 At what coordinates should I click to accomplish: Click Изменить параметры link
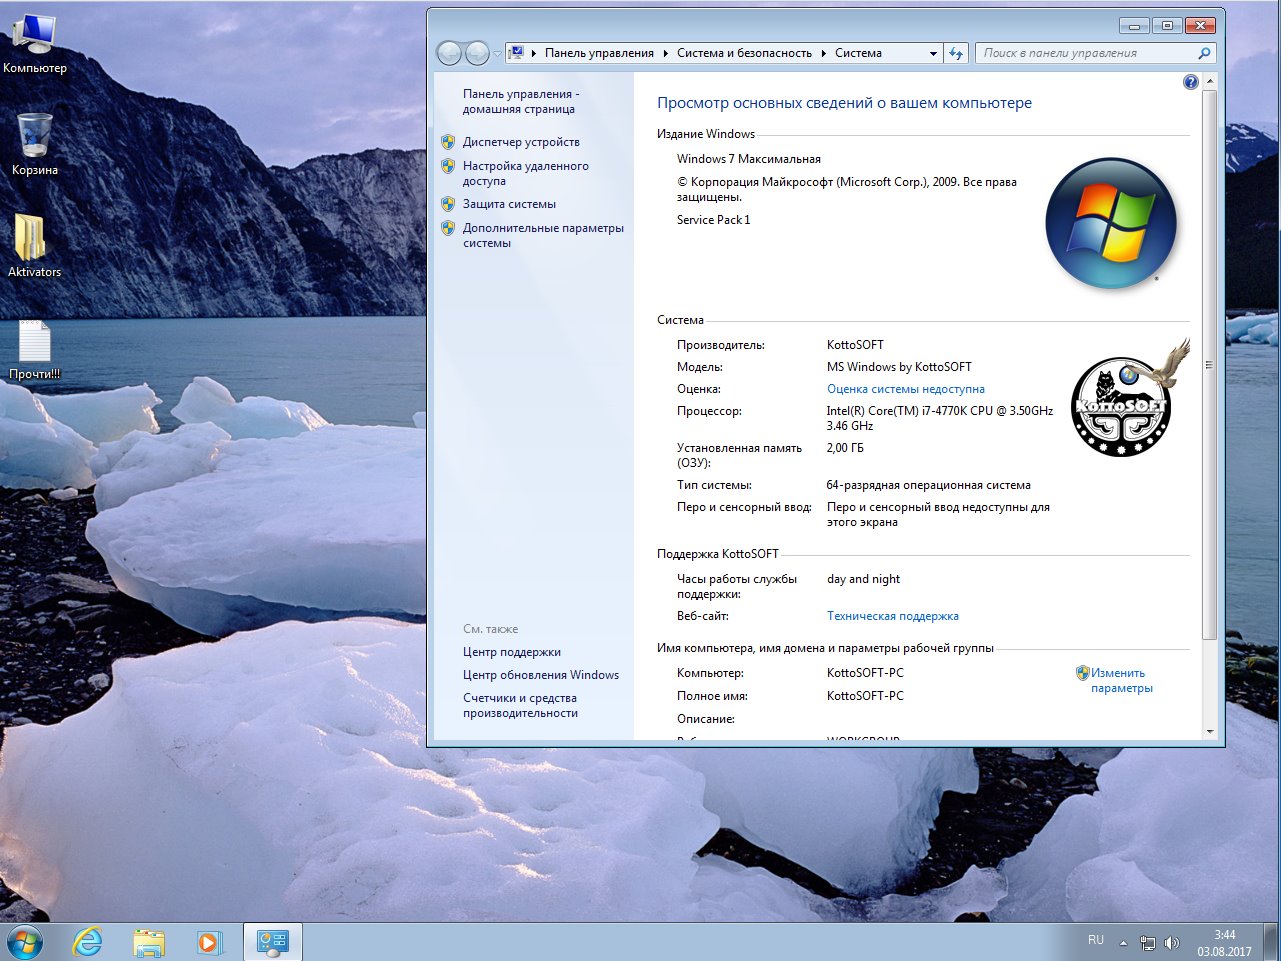[x=1121, y=681]
